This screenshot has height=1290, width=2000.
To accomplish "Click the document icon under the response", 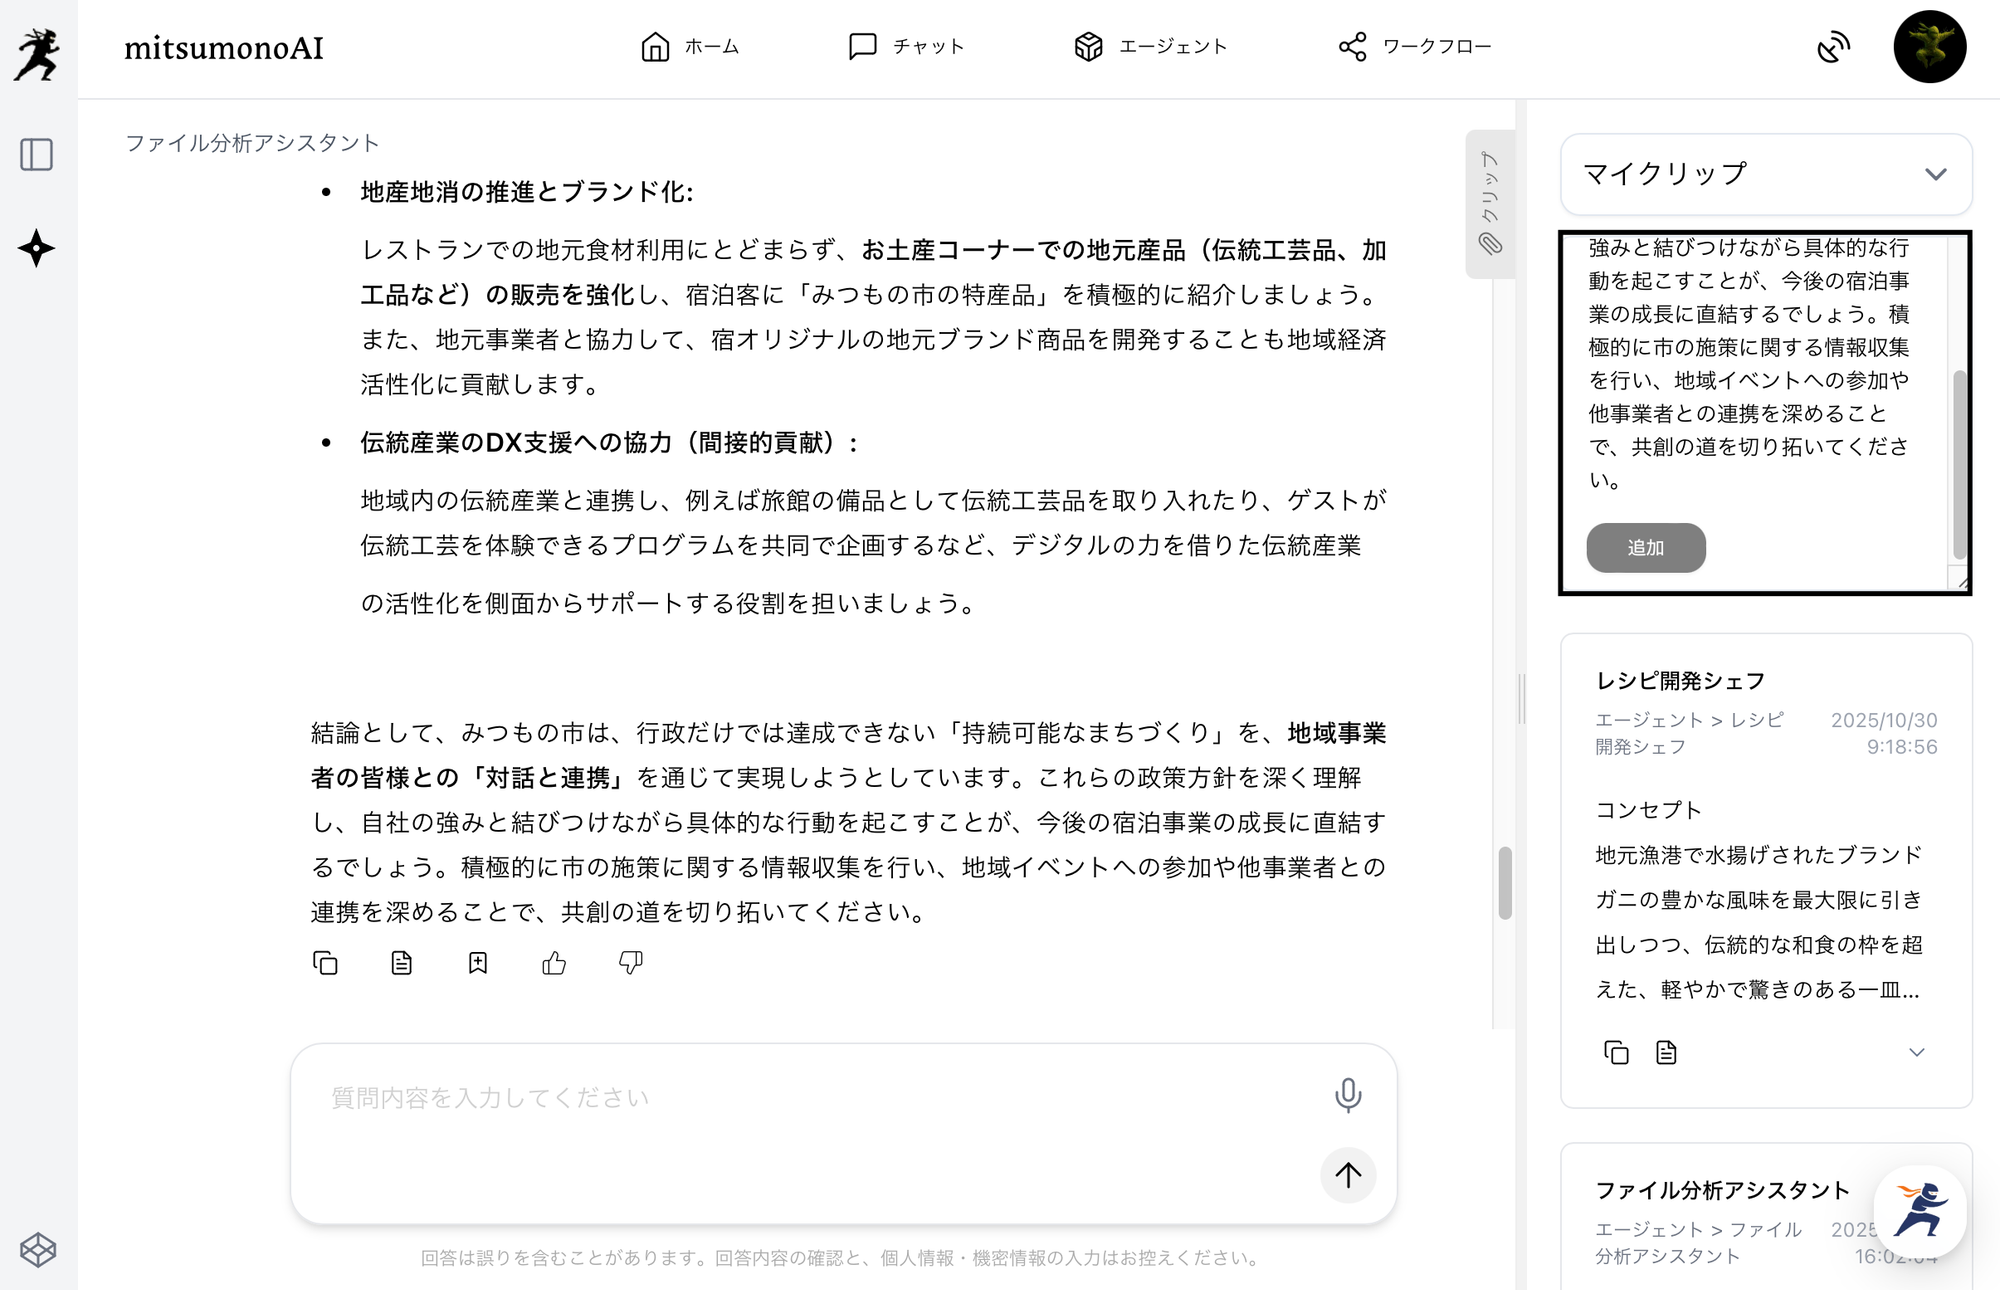I will (x=401, y=963).
